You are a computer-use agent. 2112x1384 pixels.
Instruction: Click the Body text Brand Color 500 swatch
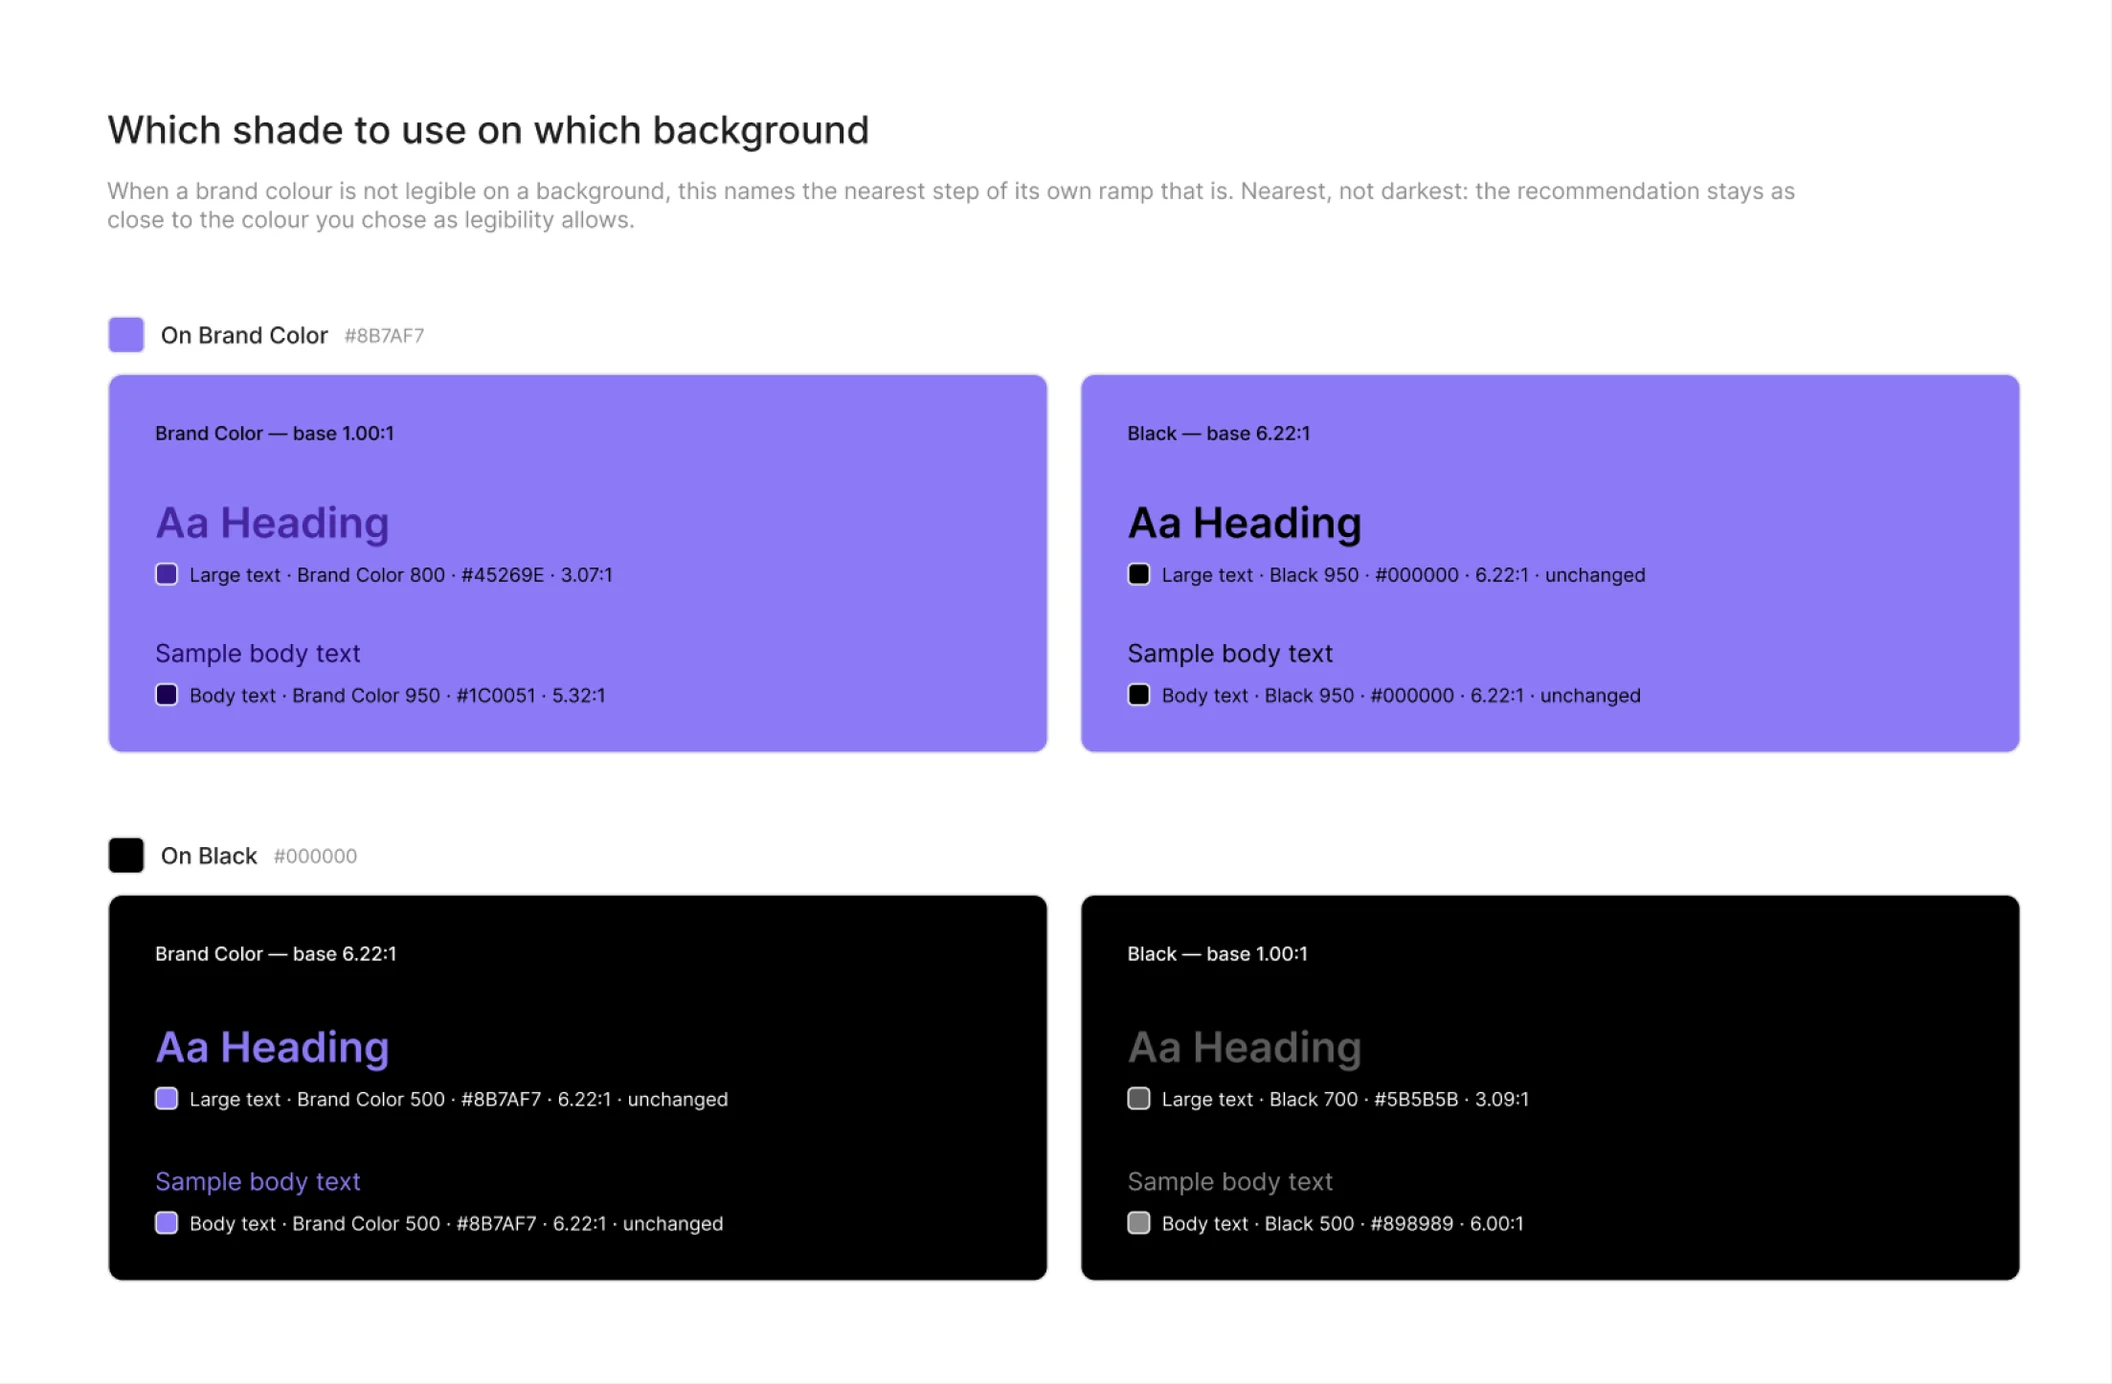click(167, 1223)
